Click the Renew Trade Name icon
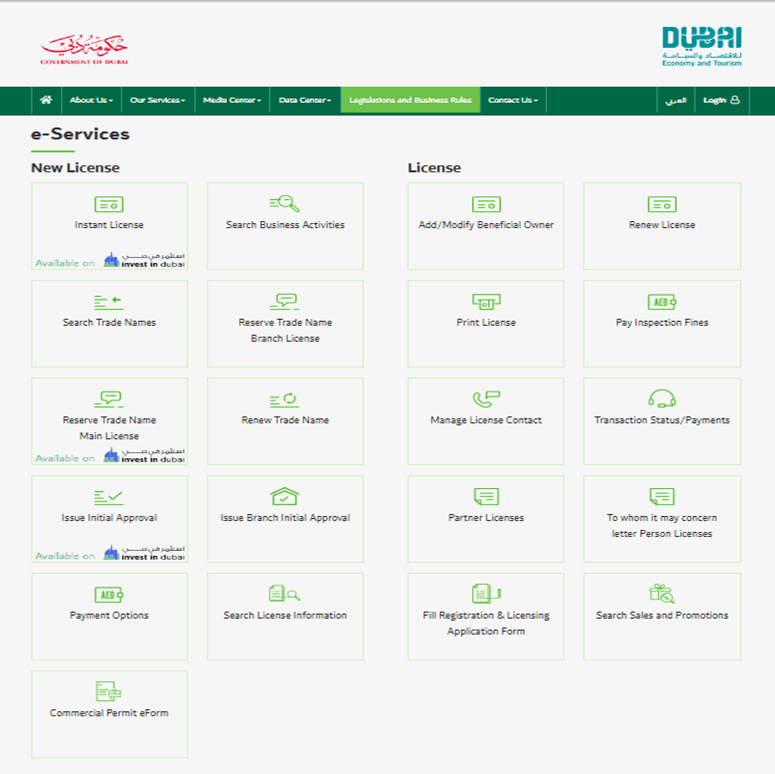 click(x=285, y=399)
